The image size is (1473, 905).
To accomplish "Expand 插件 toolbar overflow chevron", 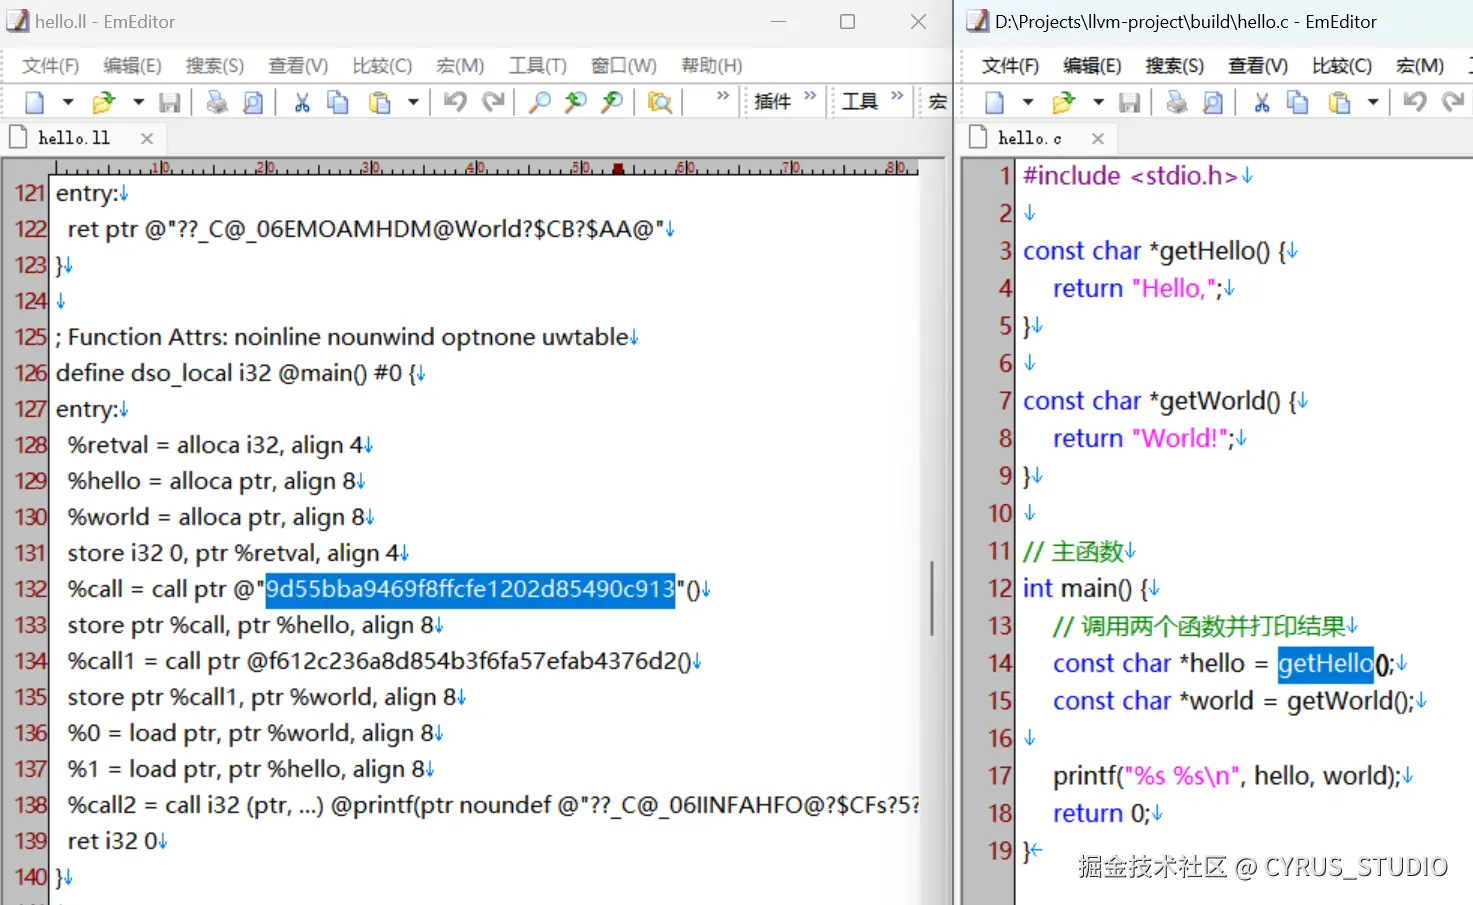I will coord(810,96).
